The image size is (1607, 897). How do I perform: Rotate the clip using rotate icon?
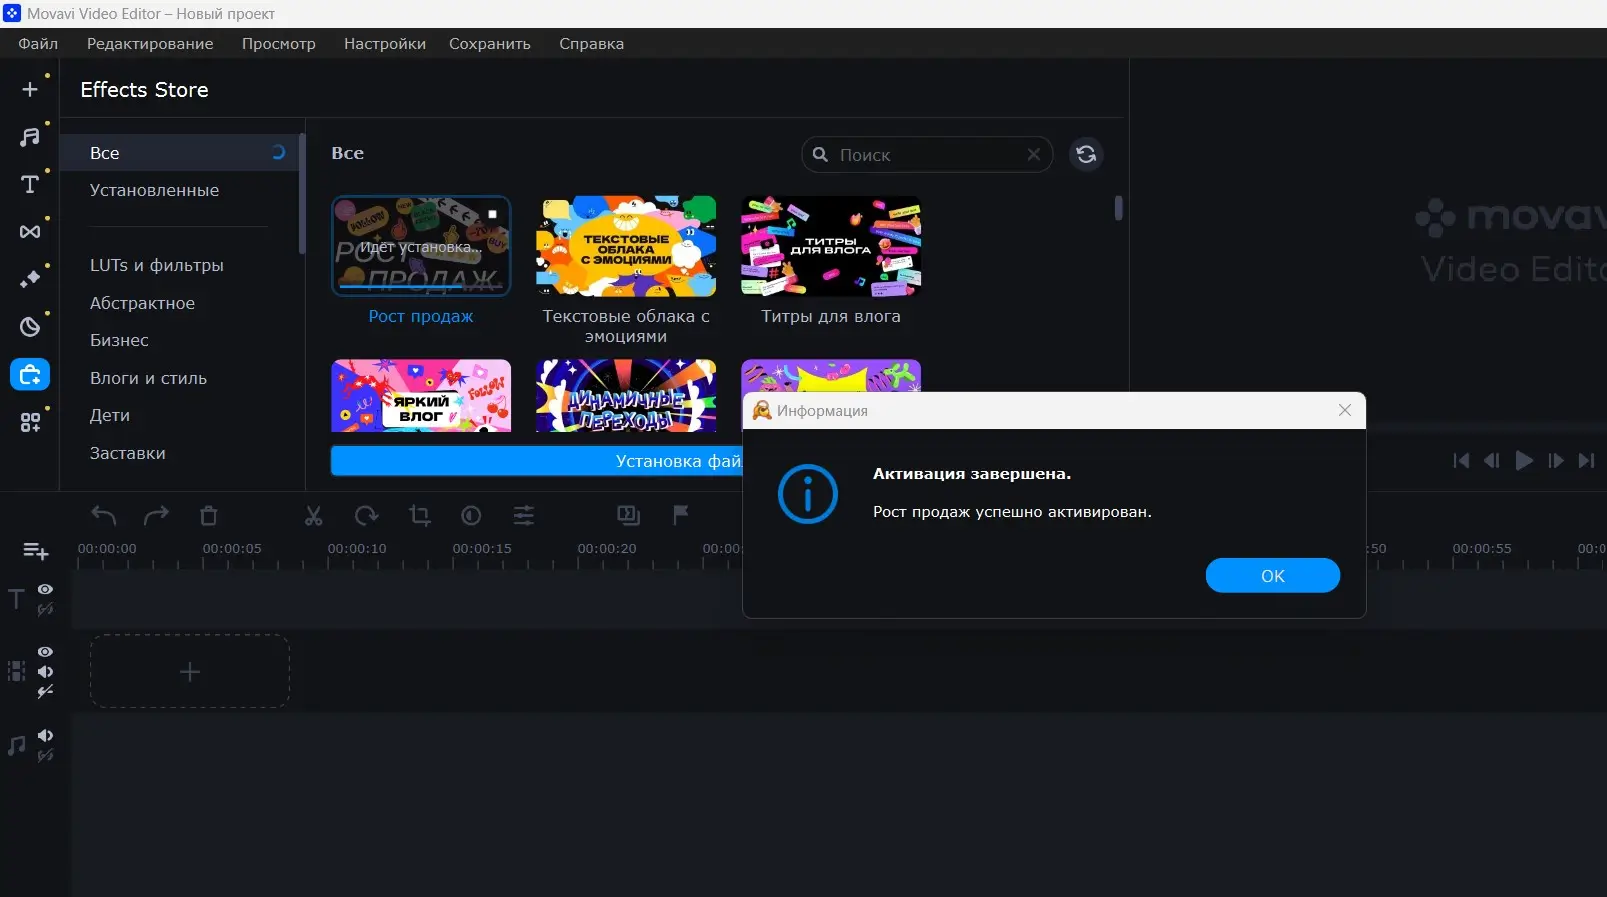tap(366, 515)
